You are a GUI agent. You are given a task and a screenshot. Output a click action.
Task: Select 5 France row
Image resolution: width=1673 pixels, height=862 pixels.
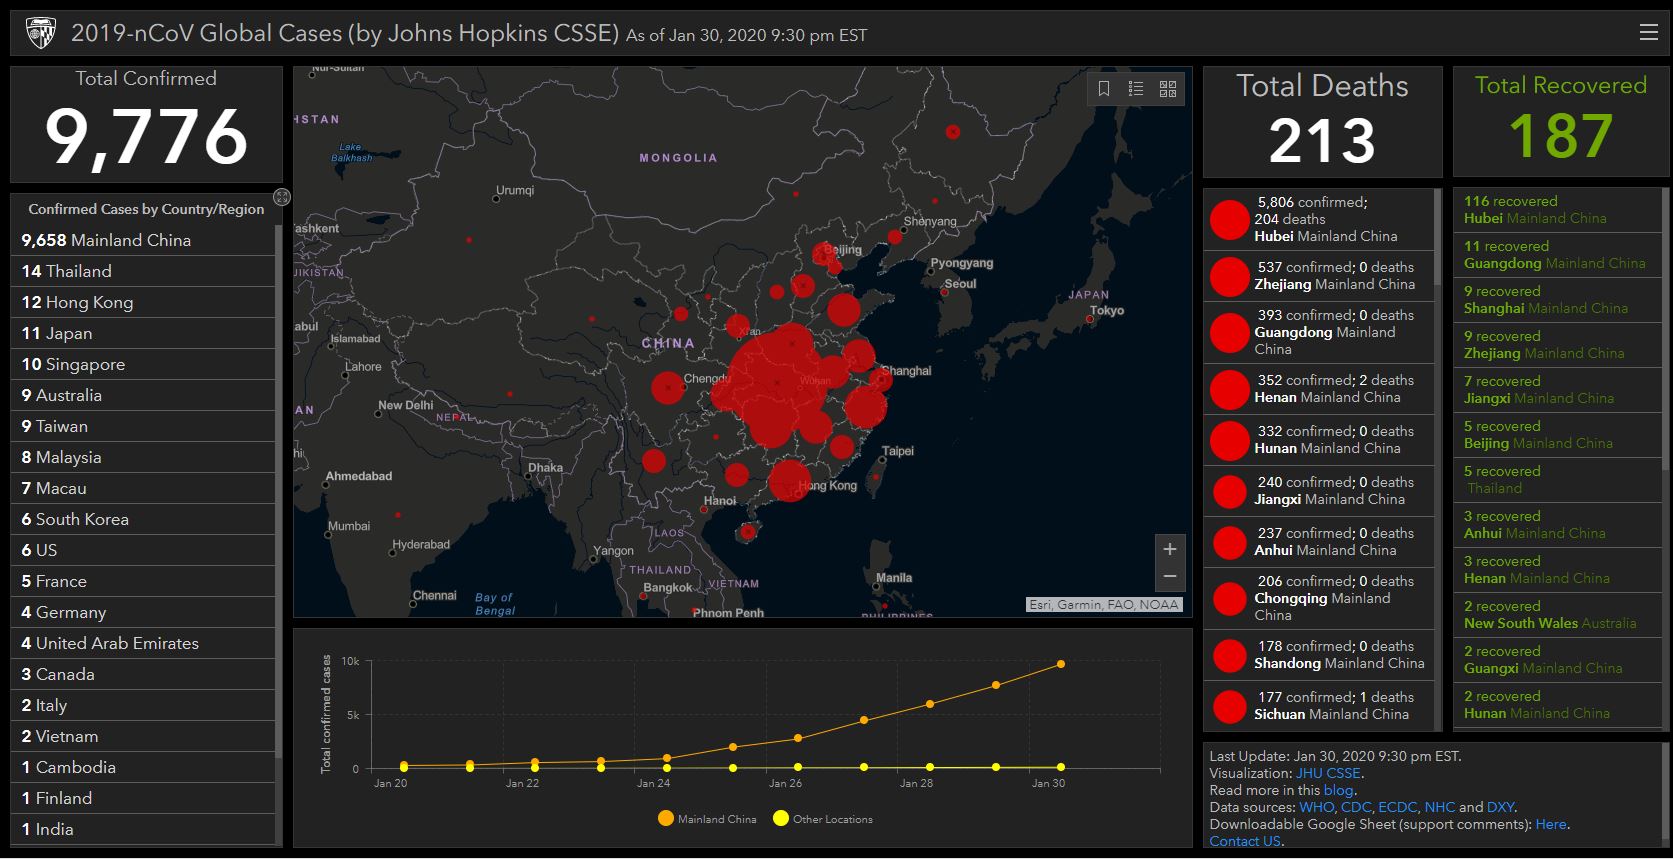[x=143, y=581]
